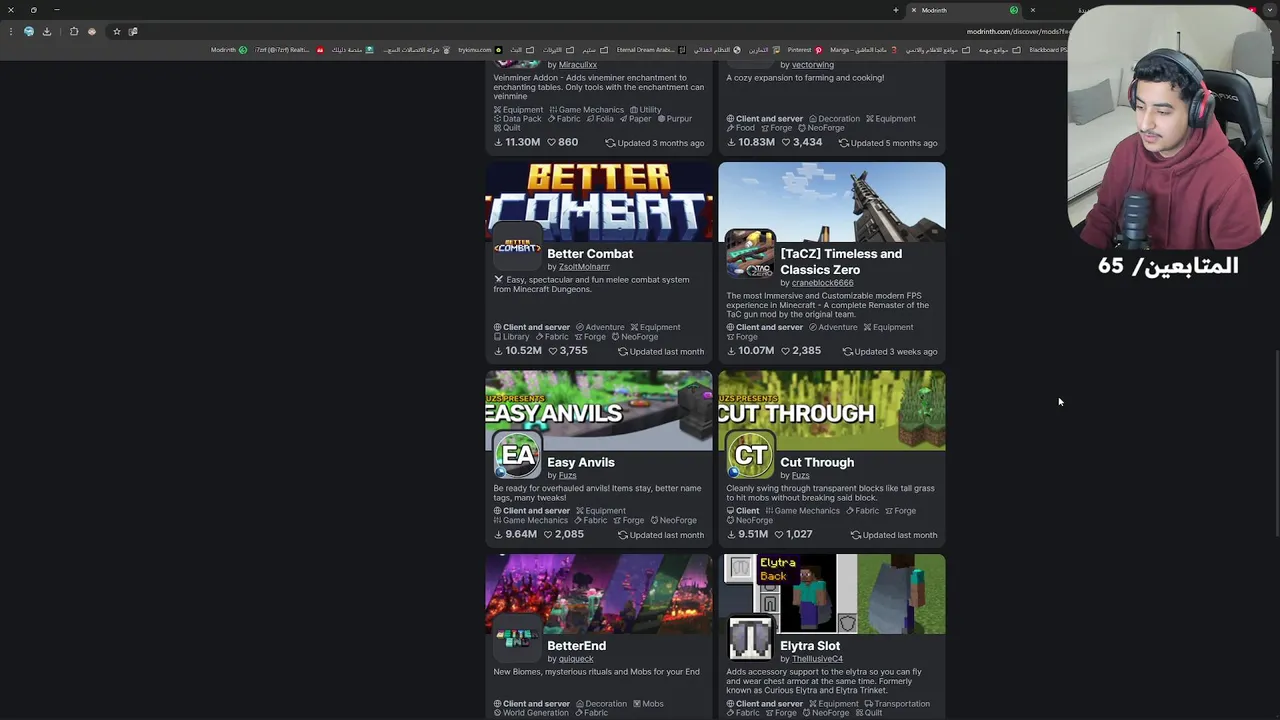Open the BetterEnd mod title
Screen dimensions: 1280x720
coord(577,646)
